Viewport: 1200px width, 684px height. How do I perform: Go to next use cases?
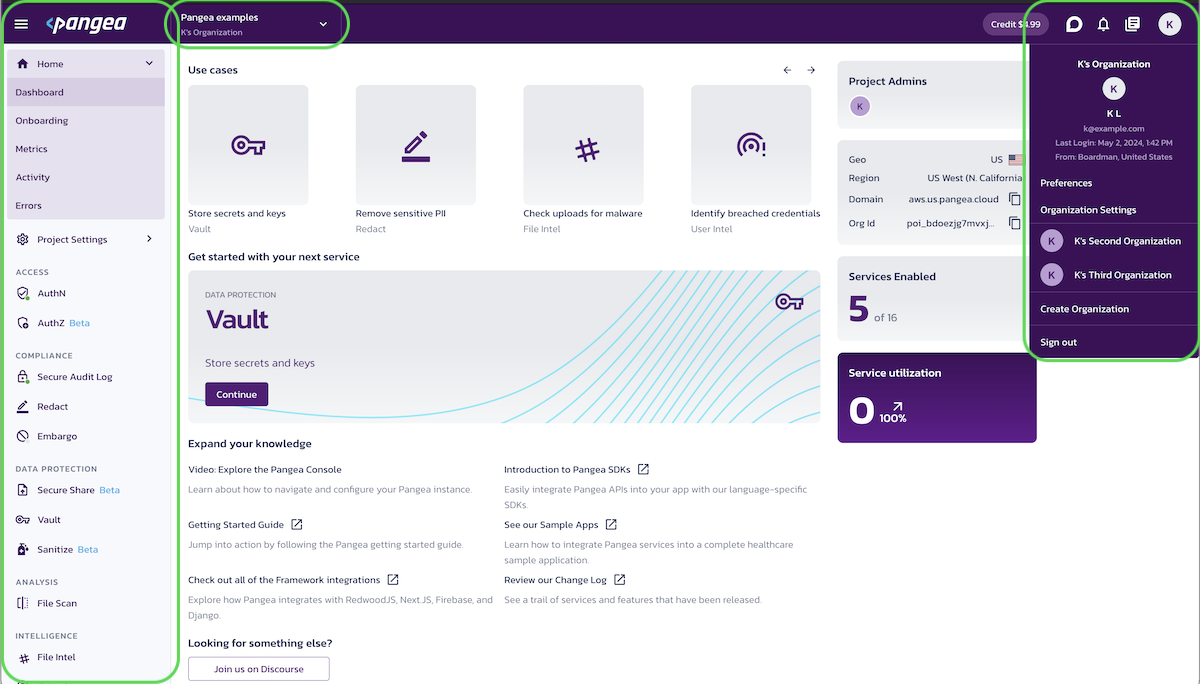pyautogui.click(x=811, y=70)
